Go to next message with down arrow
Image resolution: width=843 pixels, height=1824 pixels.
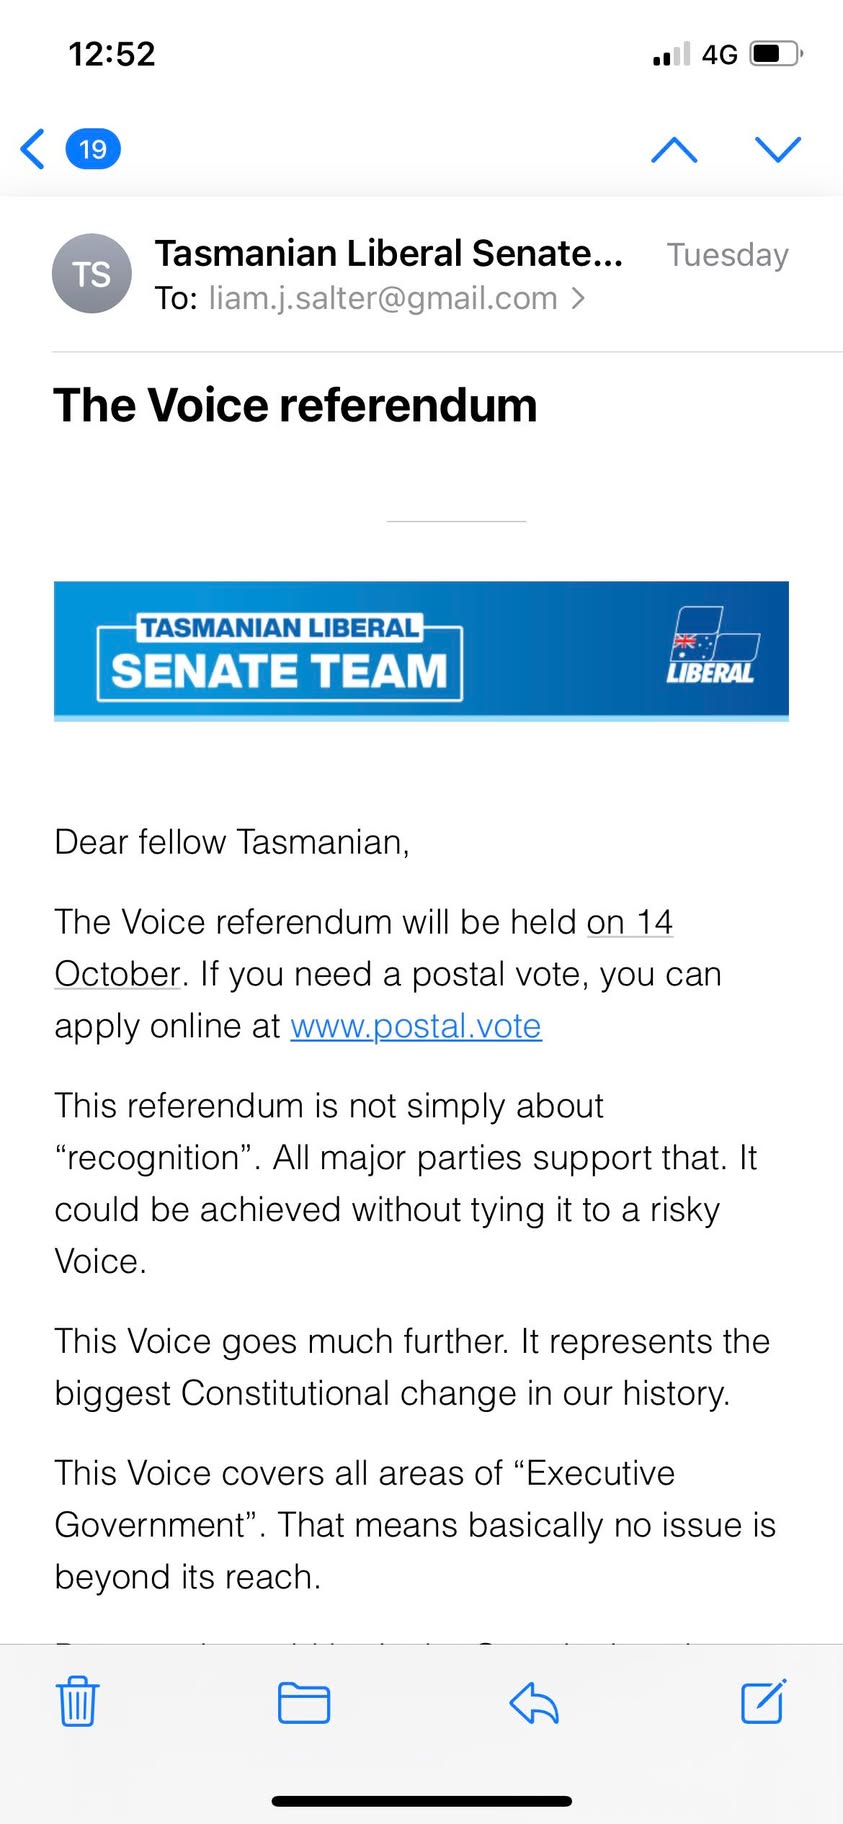point(778,149)
